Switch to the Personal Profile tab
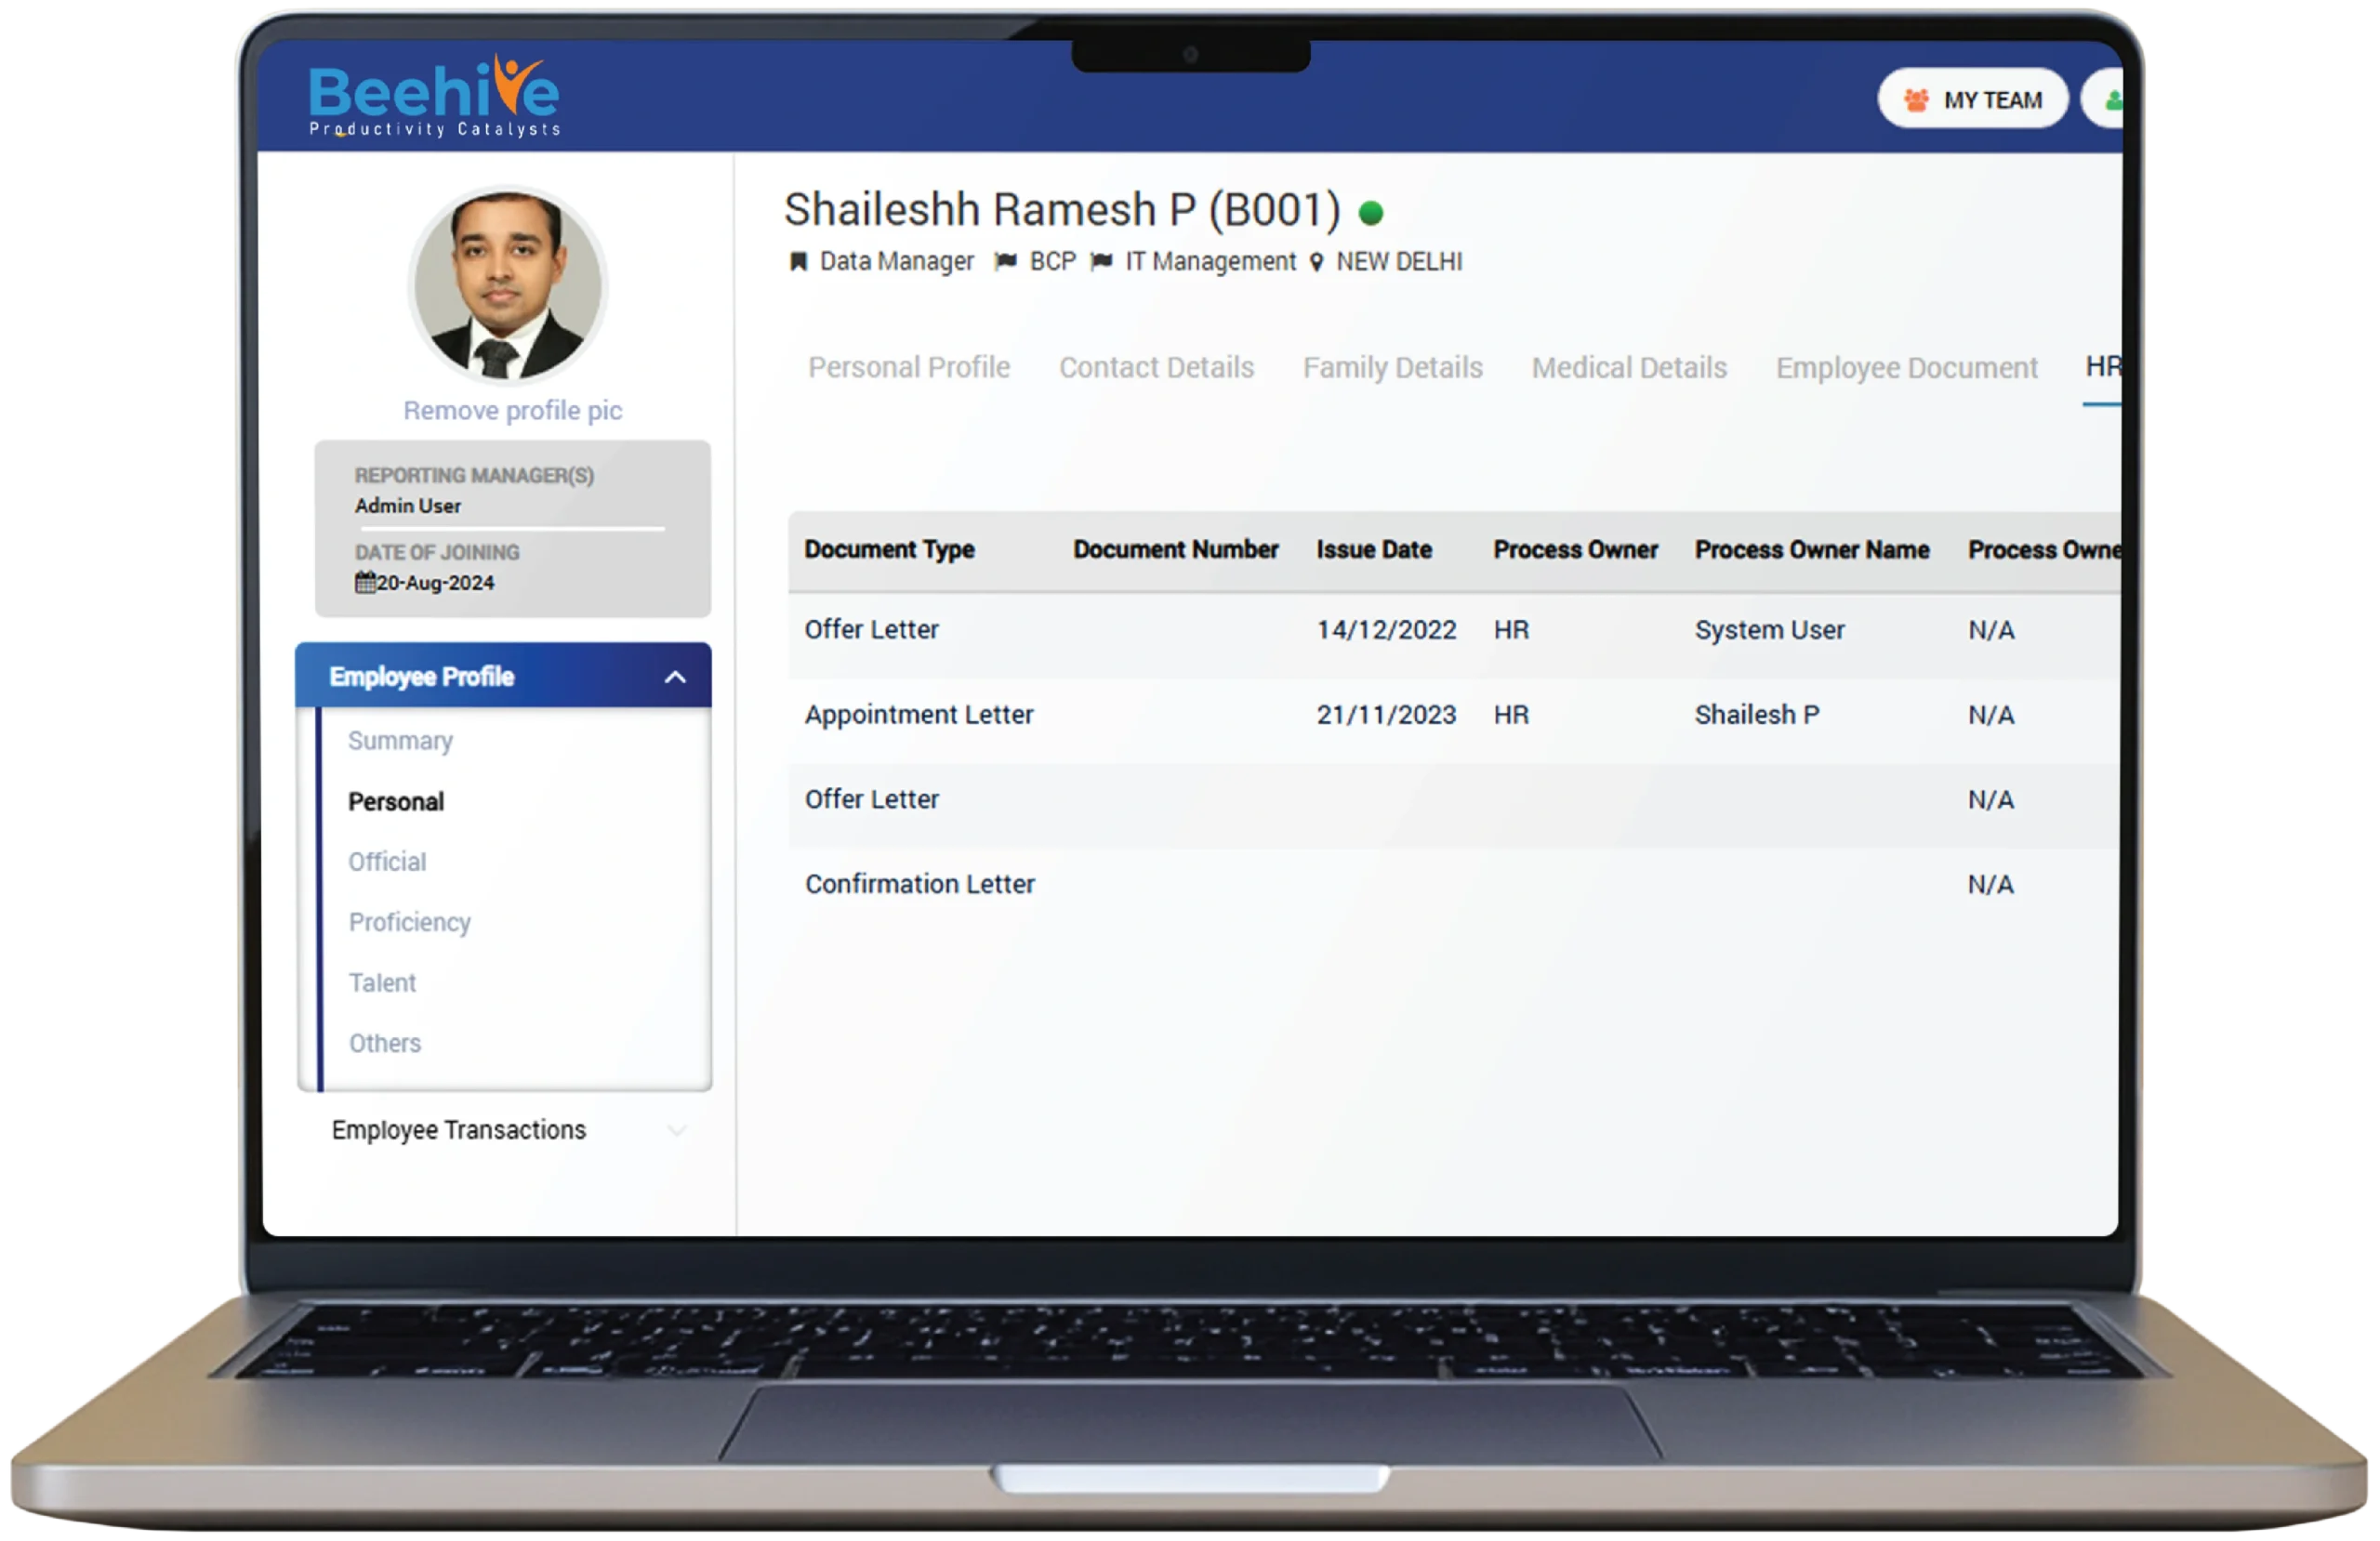Viewport: 2380px width, 1541px height. tap(908, 367)
